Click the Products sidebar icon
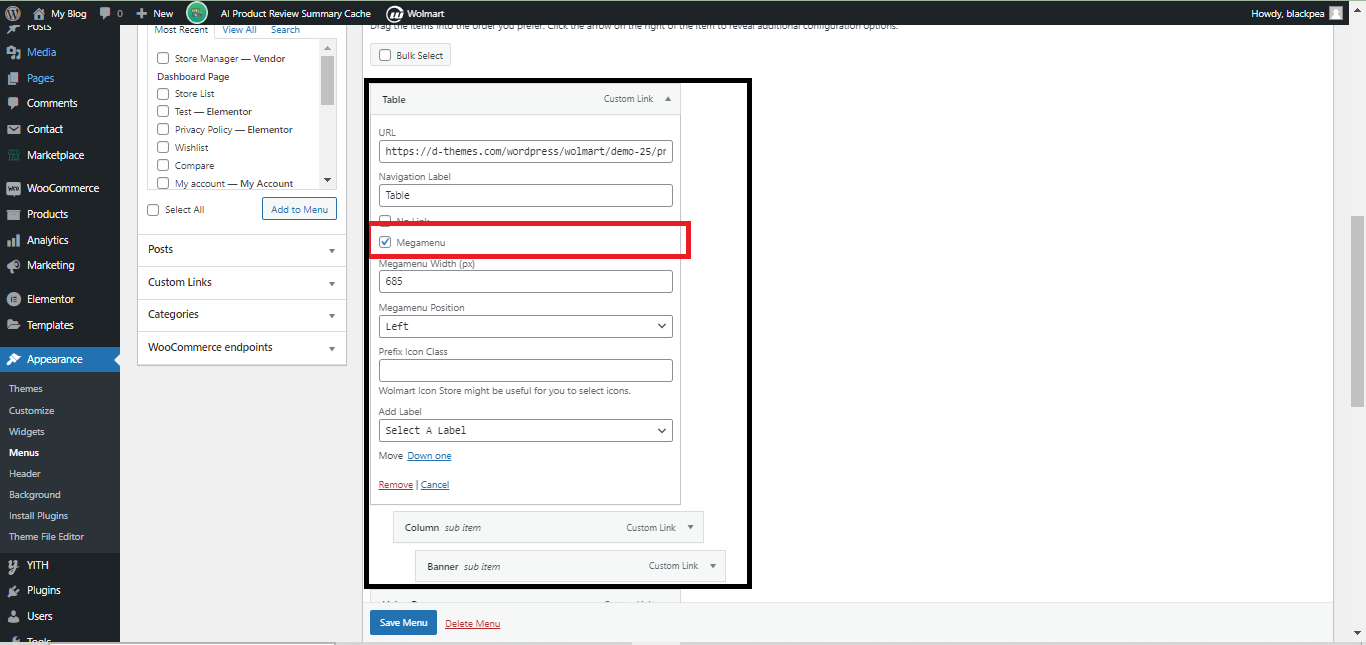 click(13, 214)
